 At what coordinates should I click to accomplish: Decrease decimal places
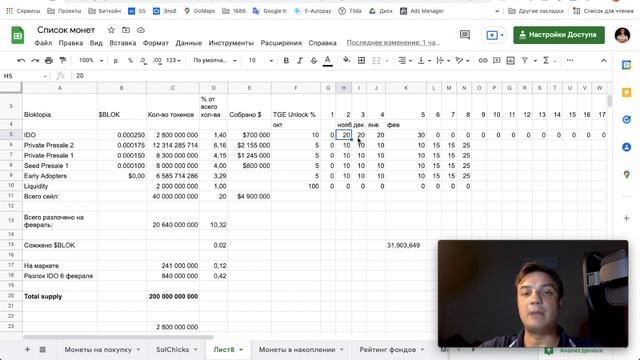[x=143, y=60]
